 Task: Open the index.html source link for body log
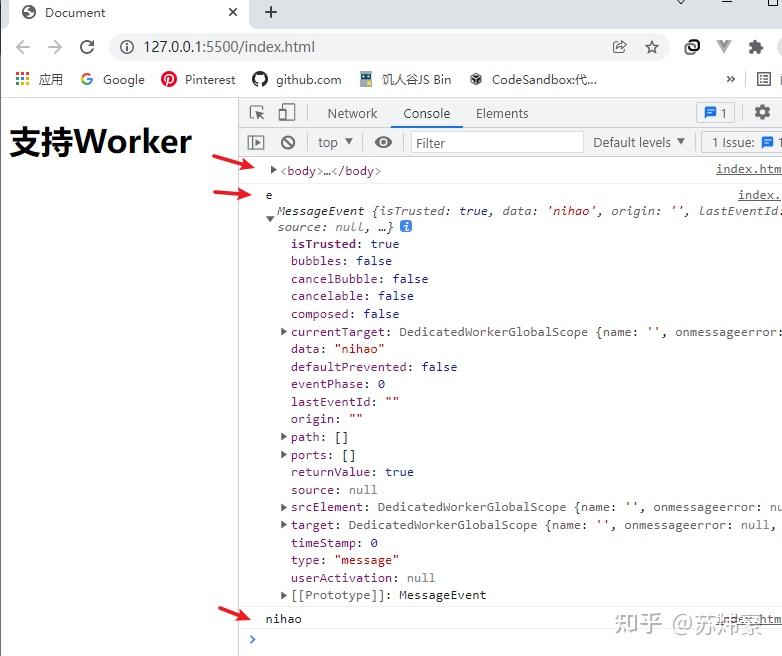pyautogui.click(x=749, y=169)
